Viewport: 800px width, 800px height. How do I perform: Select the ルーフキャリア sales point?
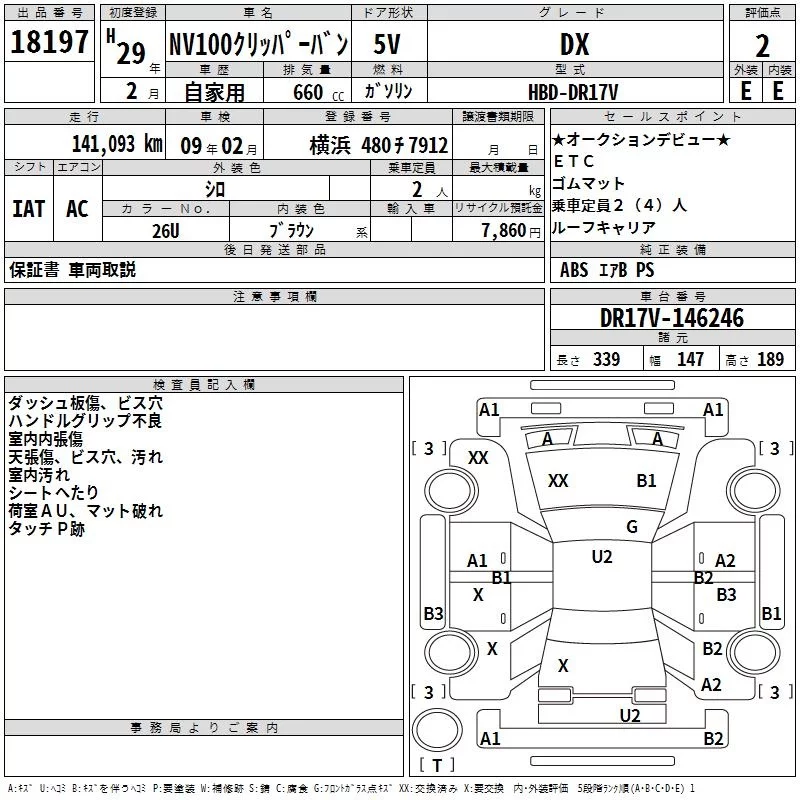point(604,227)
